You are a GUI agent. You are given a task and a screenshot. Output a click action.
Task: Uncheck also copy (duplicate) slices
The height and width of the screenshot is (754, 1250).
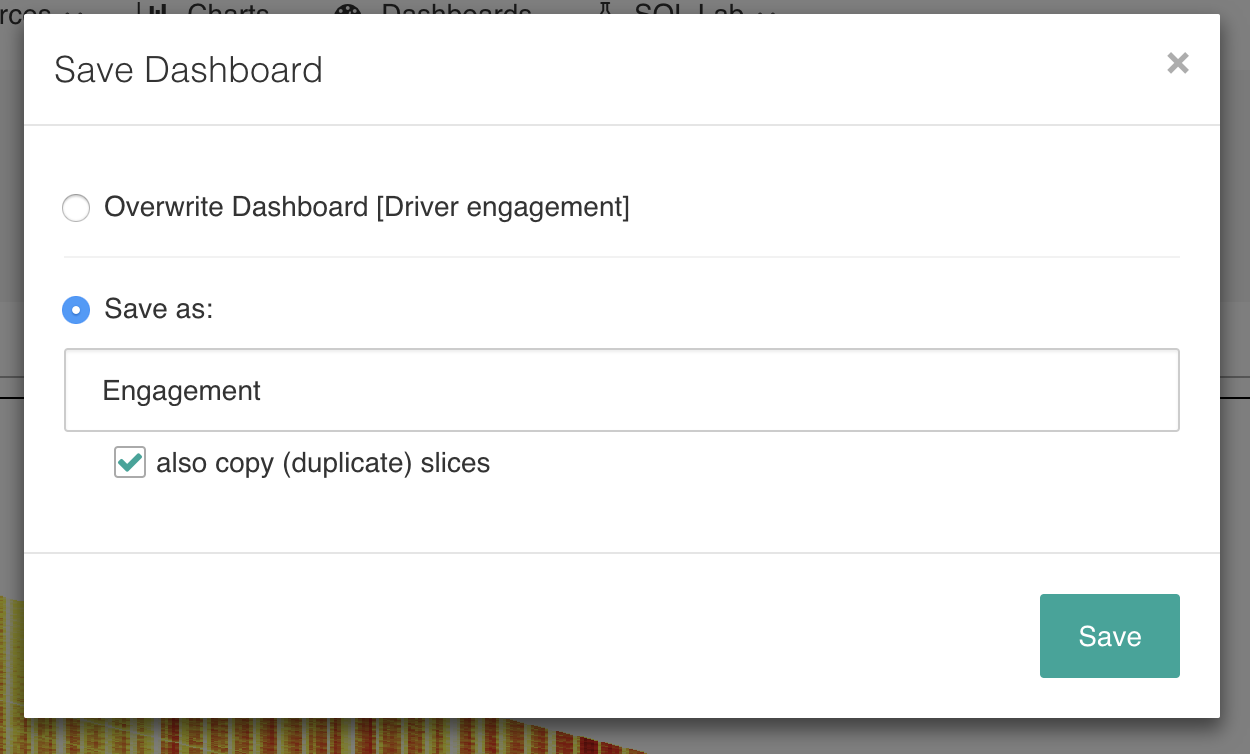pos(130,463)
